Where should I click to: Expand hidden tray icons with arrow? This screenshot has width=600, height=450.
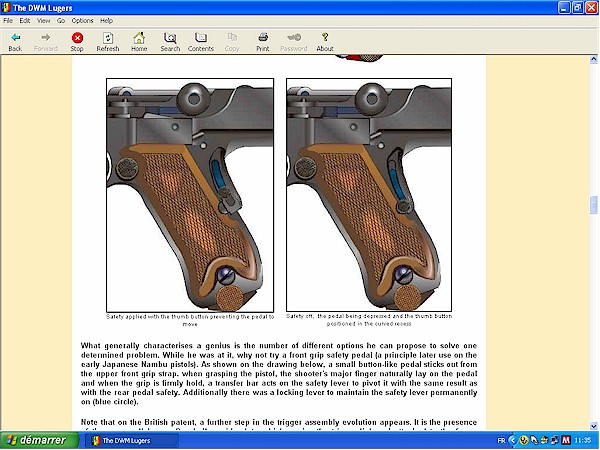point(512,440)
